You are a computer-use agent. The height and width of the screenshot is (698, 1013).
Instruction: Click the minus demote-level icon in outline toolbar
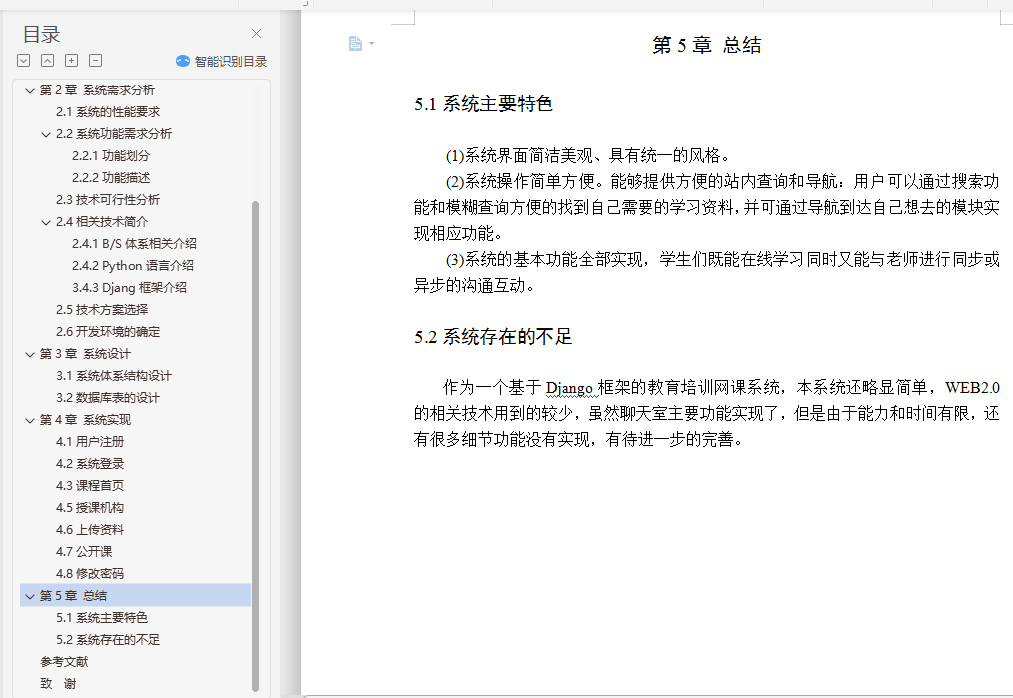(x=96, y=61)
